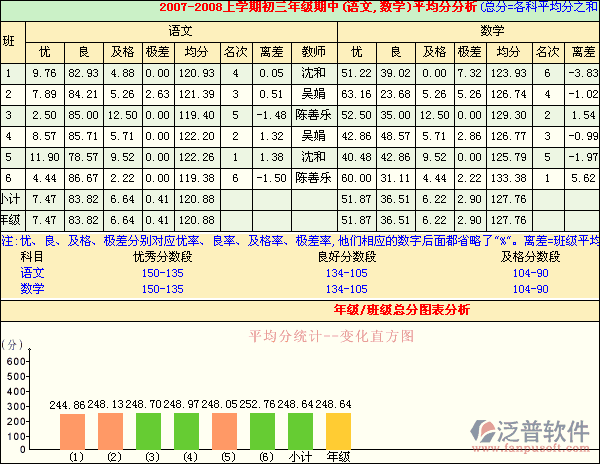This screenshot has width=600, height=464.
Task: Click the 语文 subject header
Action: click(181, 31)
